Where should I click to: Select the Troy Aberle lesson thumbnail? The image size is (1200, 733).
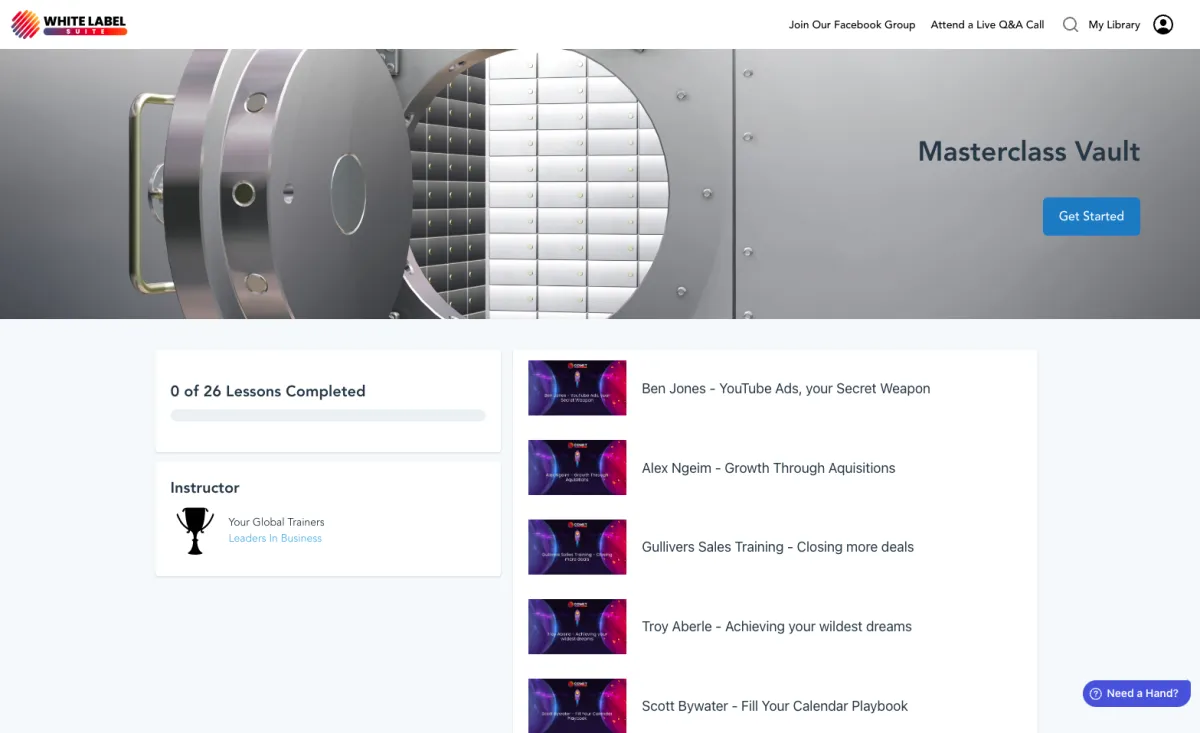(x=577, y=626)
